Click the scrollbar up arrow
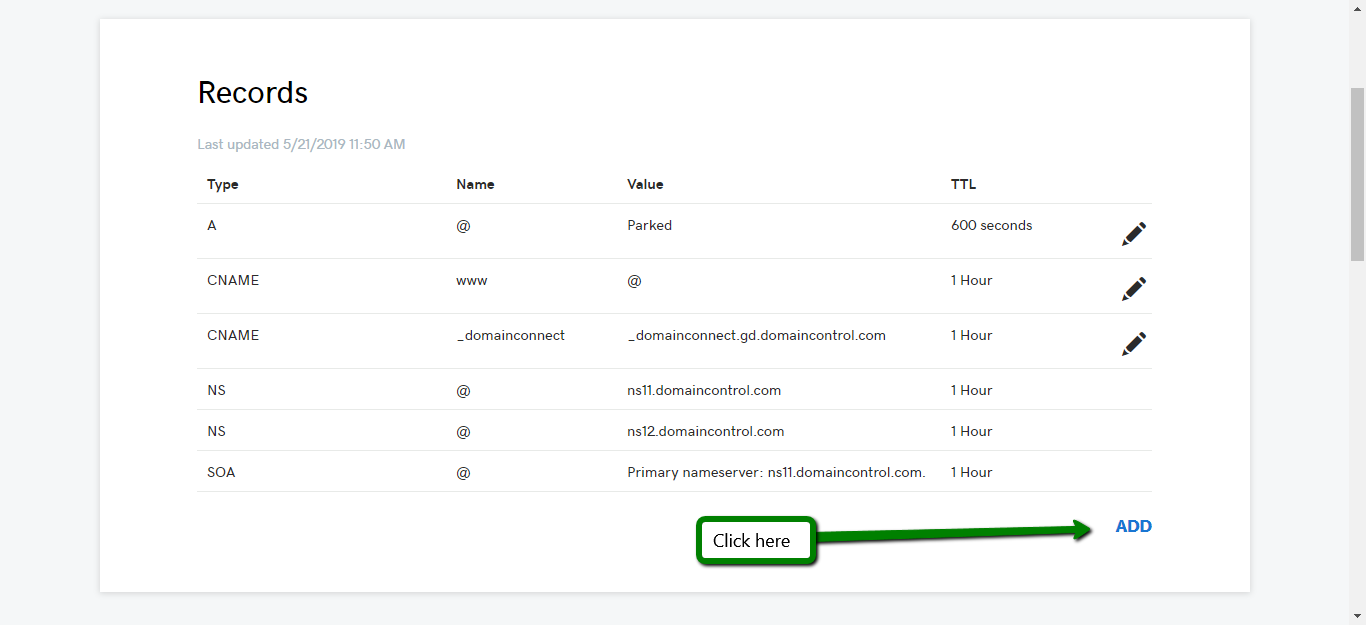 coord(1359,7)
